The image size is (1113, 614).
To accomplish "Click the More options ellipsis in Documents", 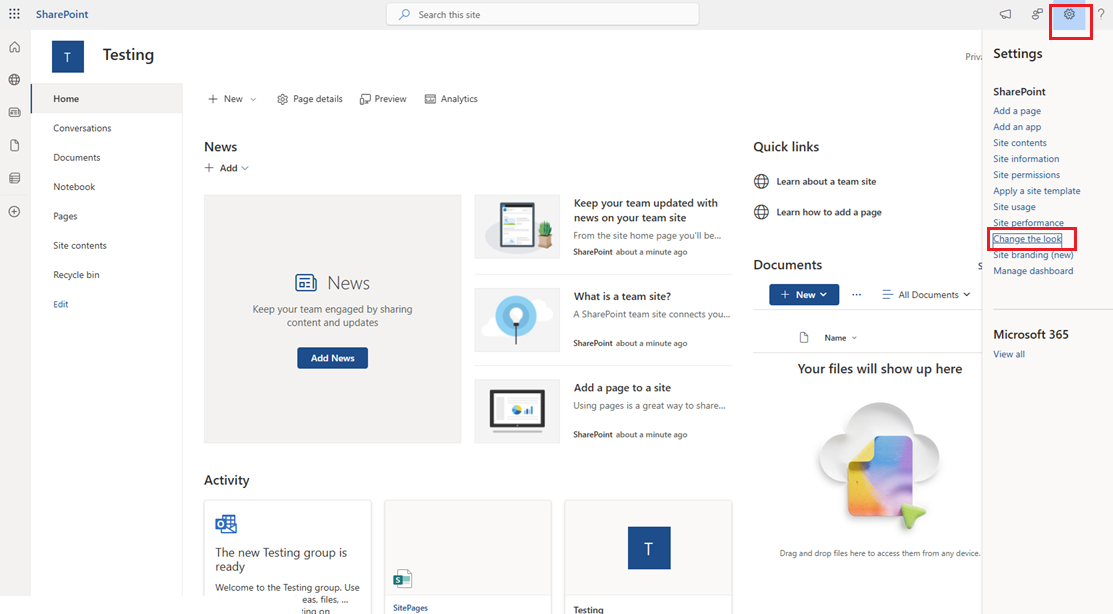I will (856, 294).
